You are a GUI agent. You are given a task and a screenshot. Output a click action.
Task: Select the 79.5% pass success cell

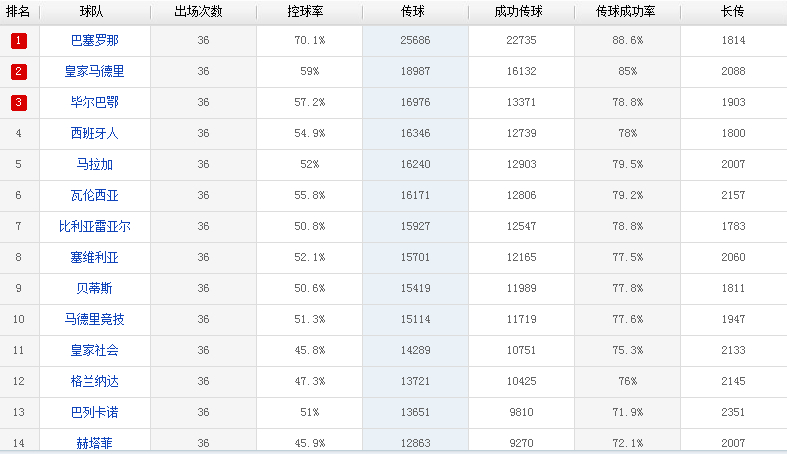tap(627, 165)
